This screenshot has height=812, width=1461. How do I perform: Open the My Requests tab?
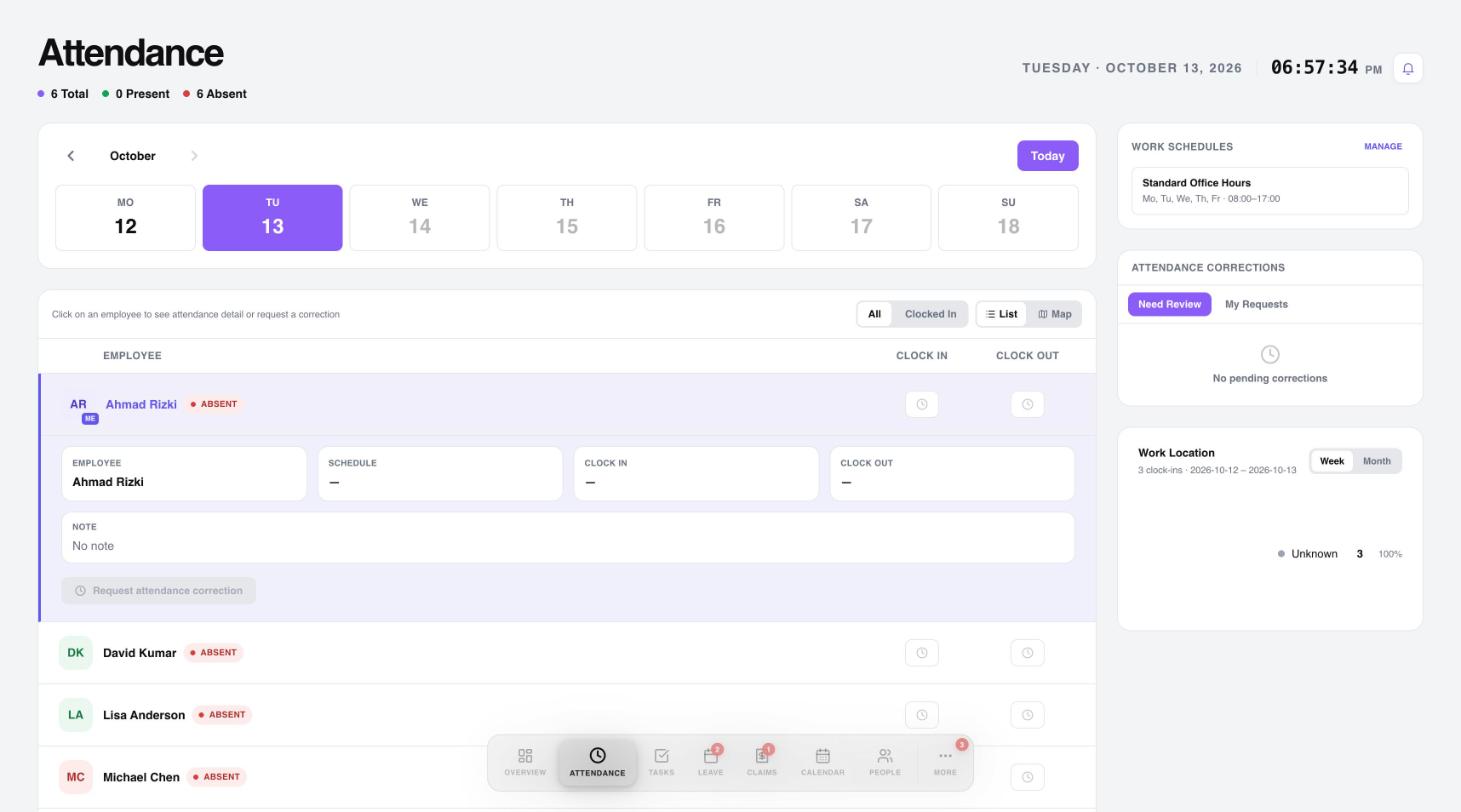(x=1256, y=304)
